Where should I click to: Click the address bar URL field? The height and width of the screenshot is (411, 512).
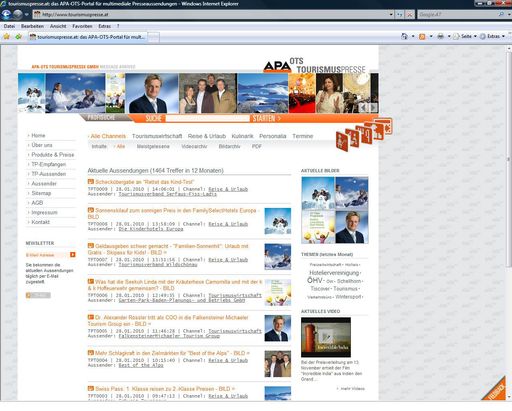click(x=211, y=15)
